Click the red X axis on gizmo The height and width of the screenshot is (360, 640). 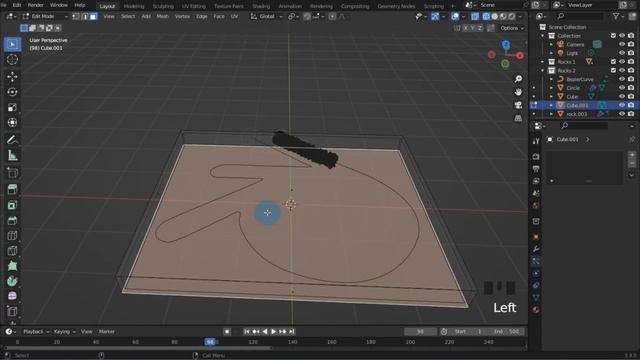pyautogui.click(x=520, y=56)
